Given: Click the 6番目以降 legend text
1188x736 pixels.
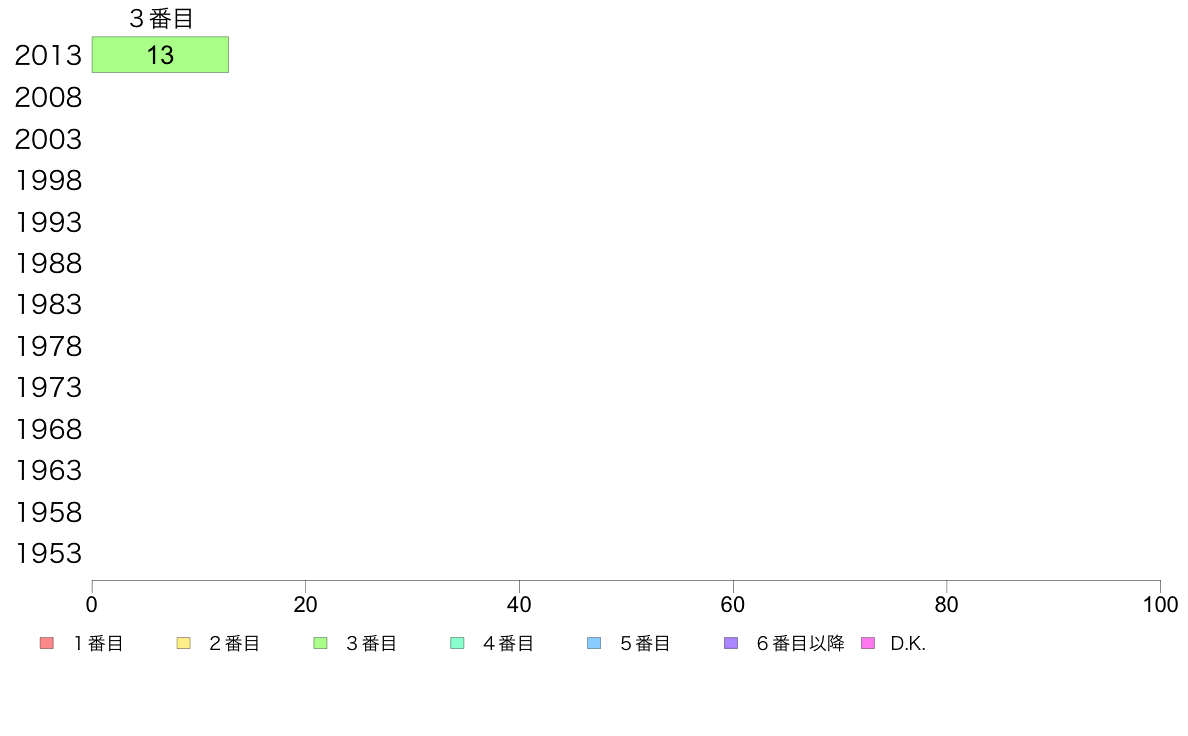Looking at the screenshot, I should click(800, 644).
